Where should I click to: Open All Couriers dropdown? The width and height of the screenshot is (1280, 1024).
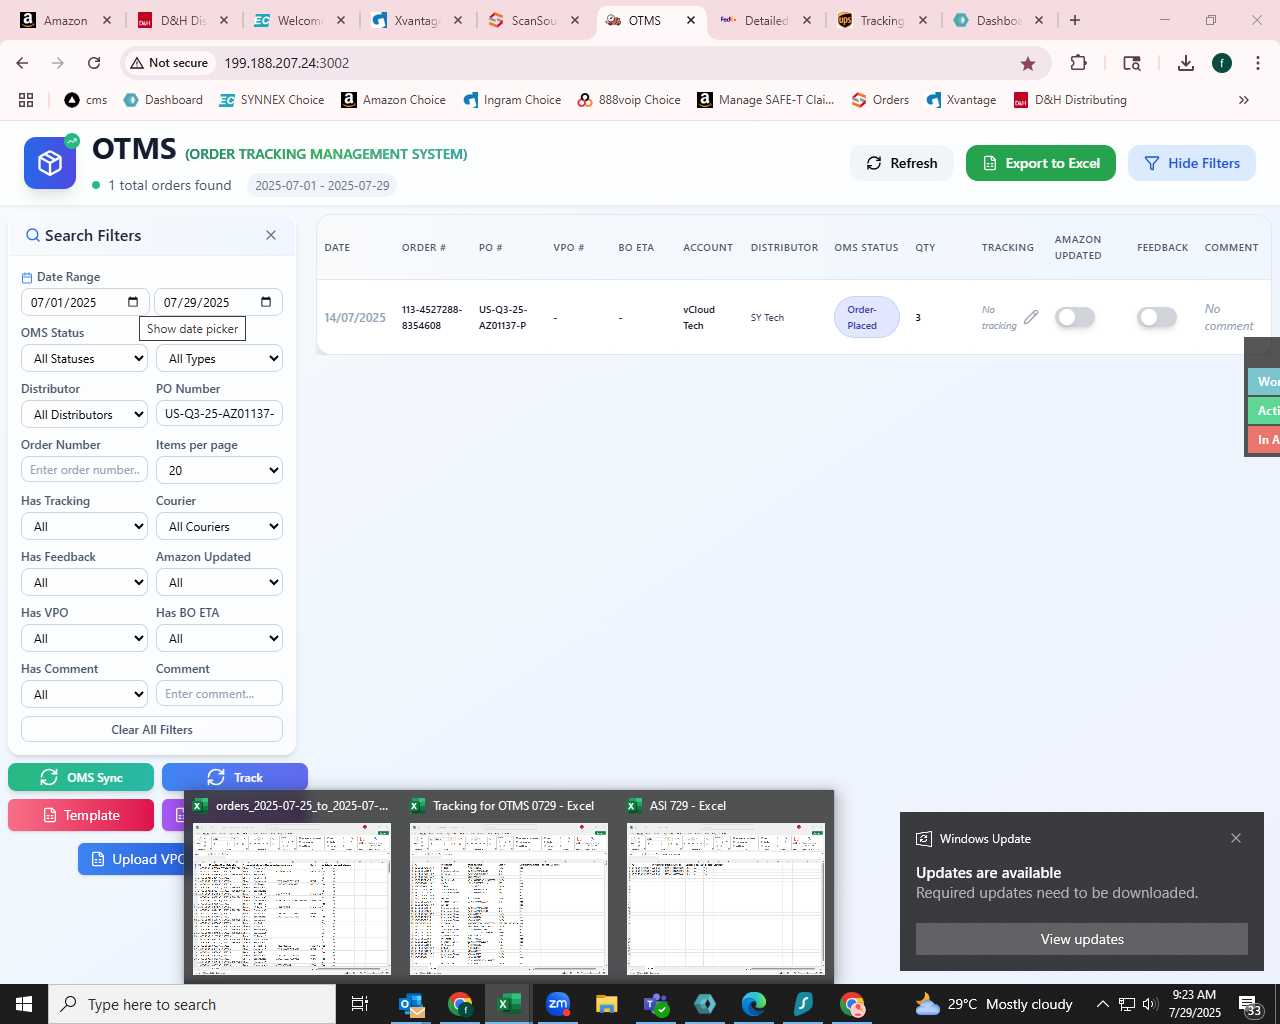coord(219,526)
